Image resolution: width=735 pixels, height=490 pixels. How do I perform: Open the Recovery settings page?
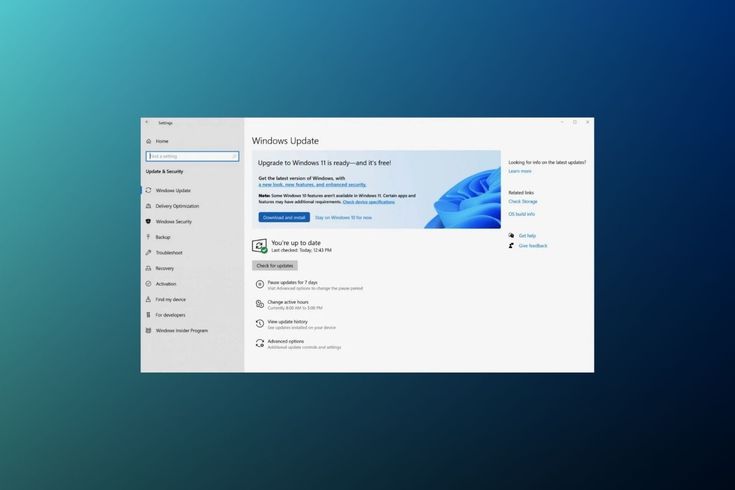pos(164,268)
